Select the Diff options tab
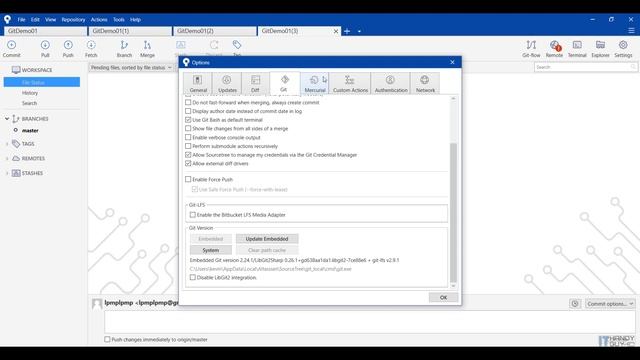Viewport: 640px width, 360px height. 255,83
